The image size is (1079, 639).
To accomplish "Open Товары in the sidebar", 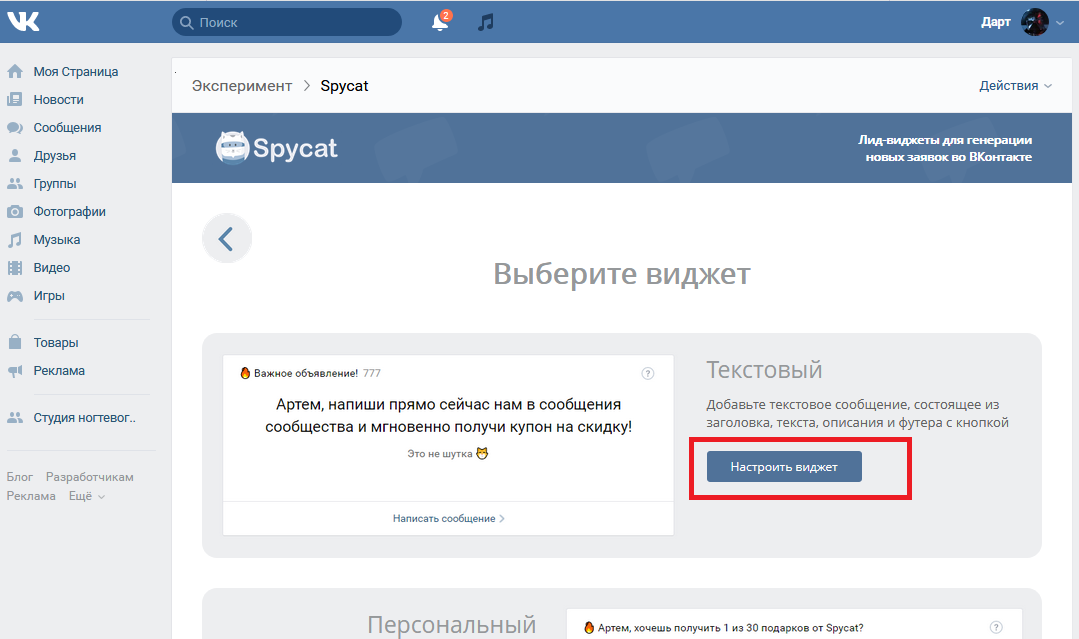I will coord(56,343).
